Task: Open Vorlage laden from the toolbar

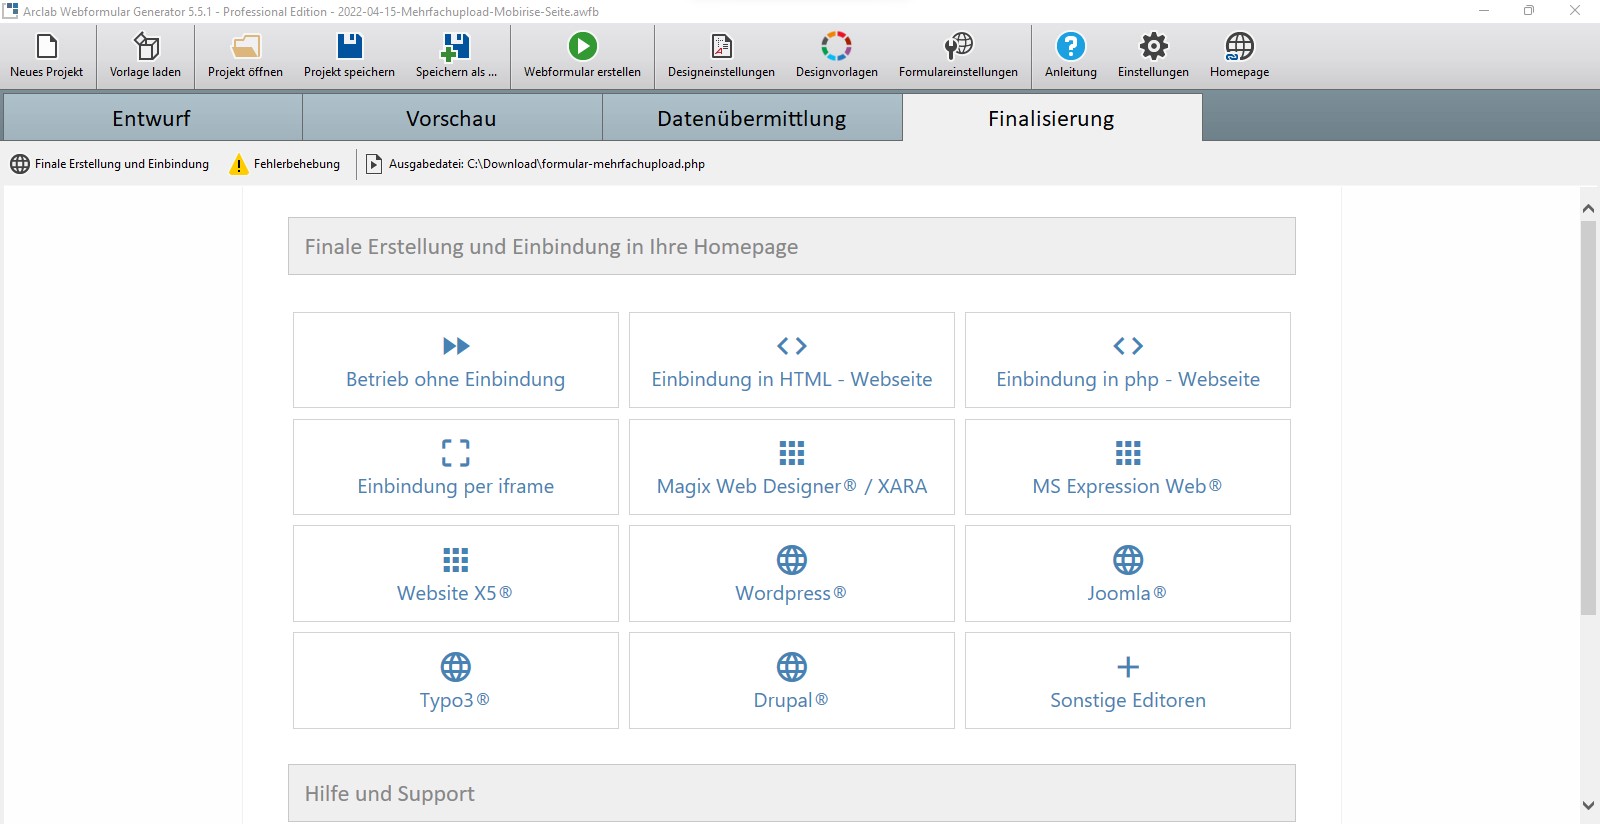Action: point(146,47)
